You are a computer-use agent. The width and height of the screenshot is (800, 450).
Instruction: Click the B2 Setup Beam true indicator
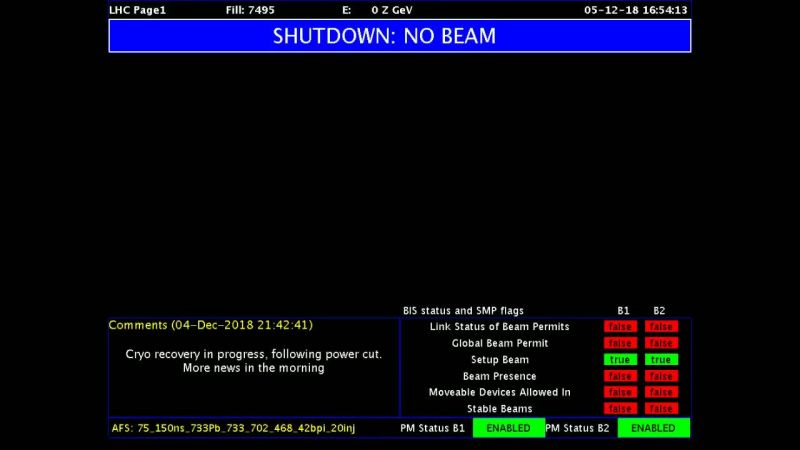click(x=660, y=360)
